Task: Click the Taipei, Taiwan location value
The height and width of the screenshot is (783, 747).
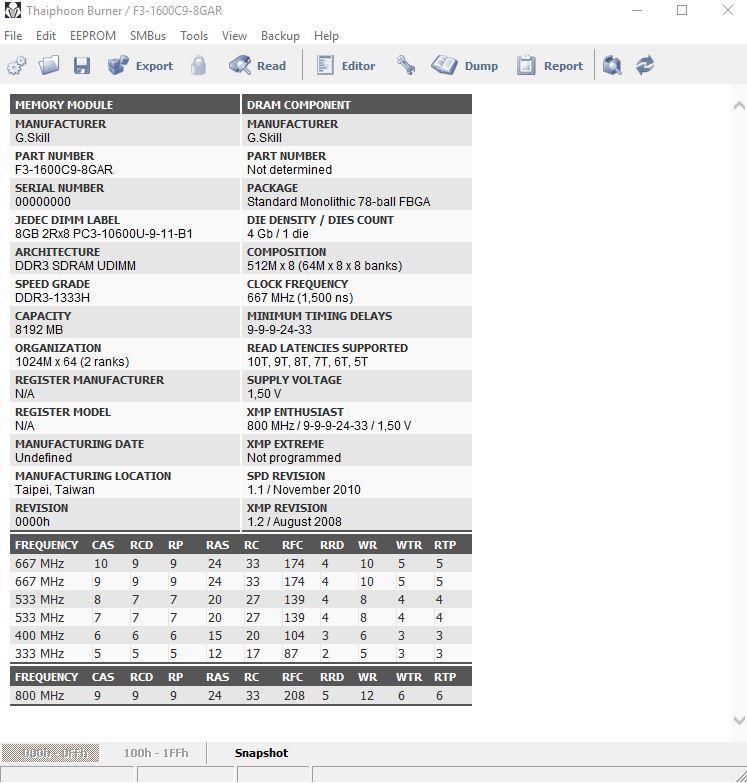Action: (55, 489)
